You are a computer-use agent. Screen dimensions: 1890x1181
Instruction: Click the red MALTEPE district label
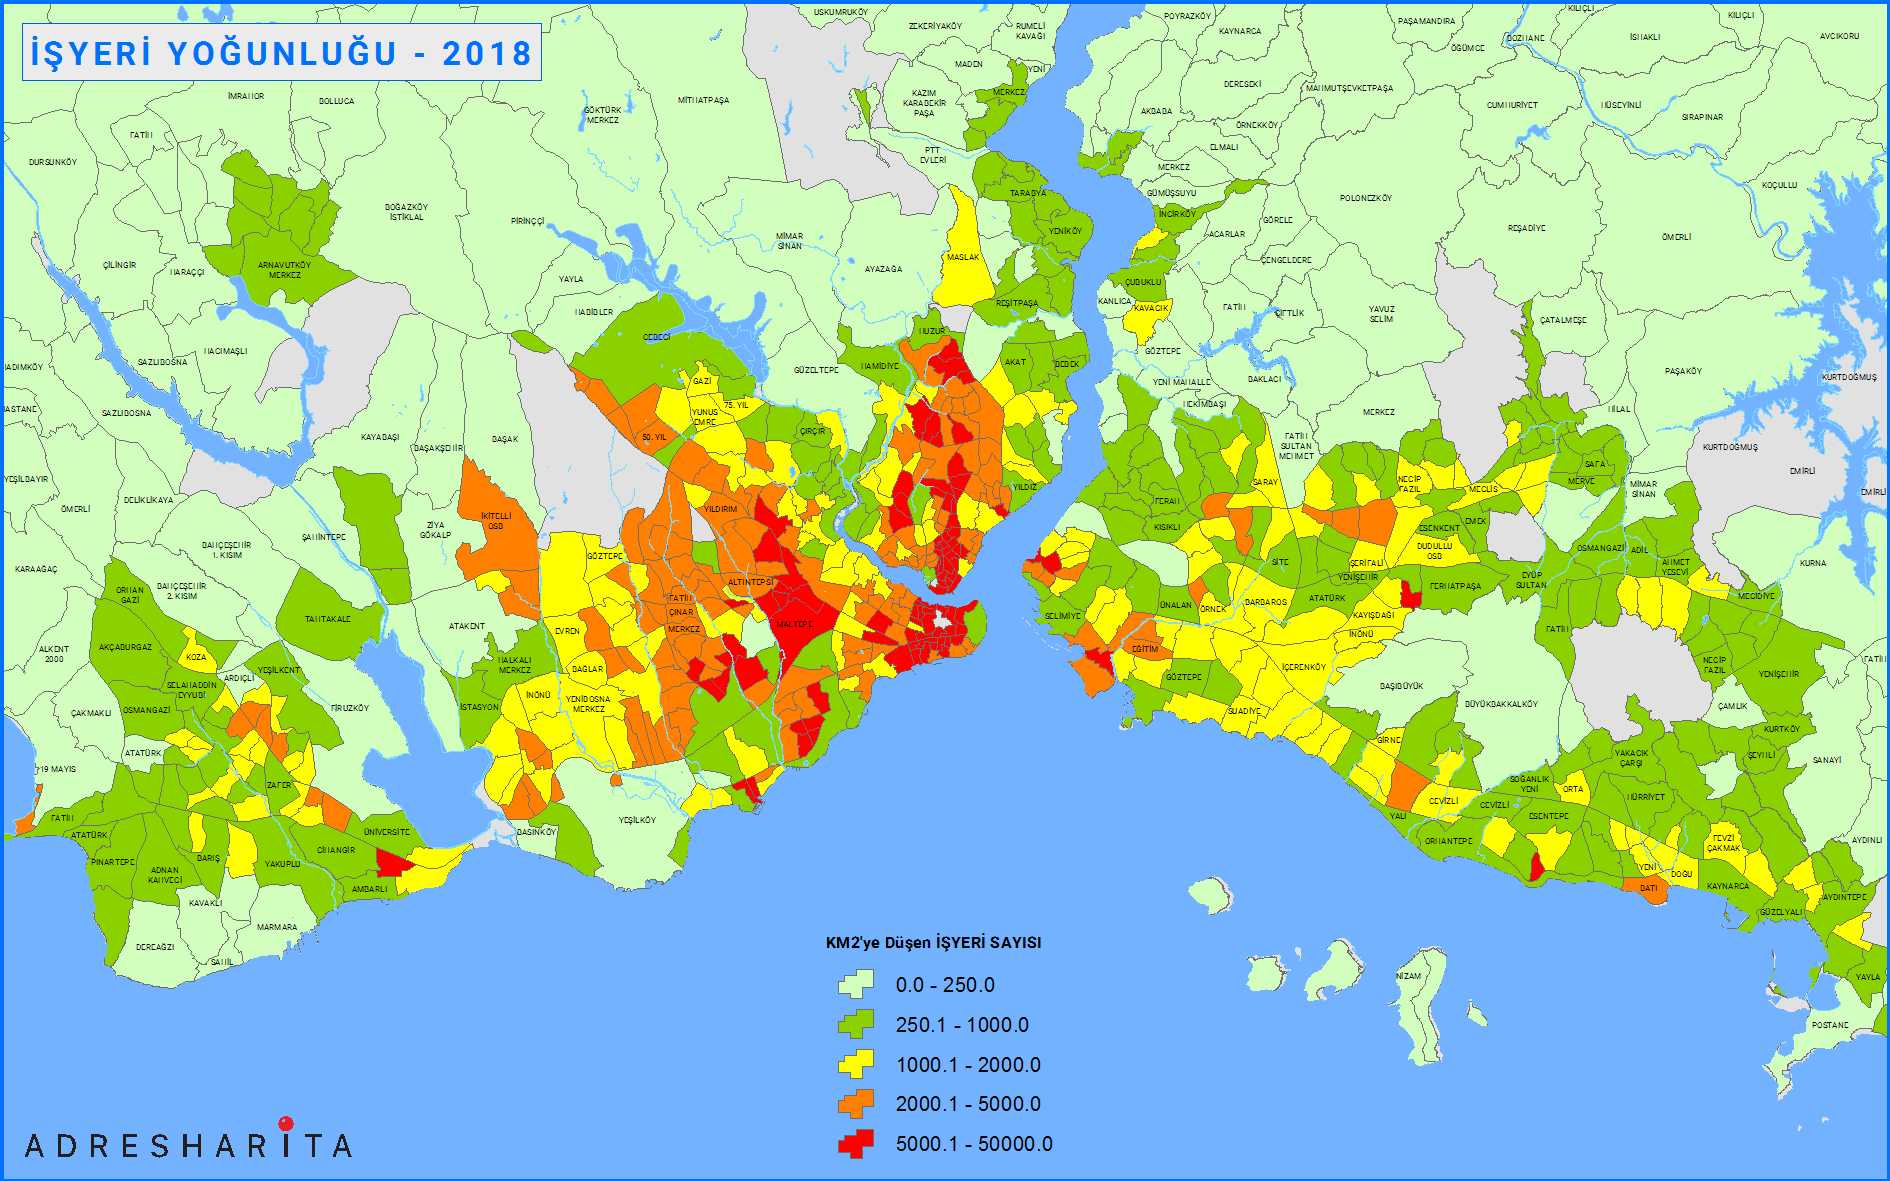pos(795,624)
